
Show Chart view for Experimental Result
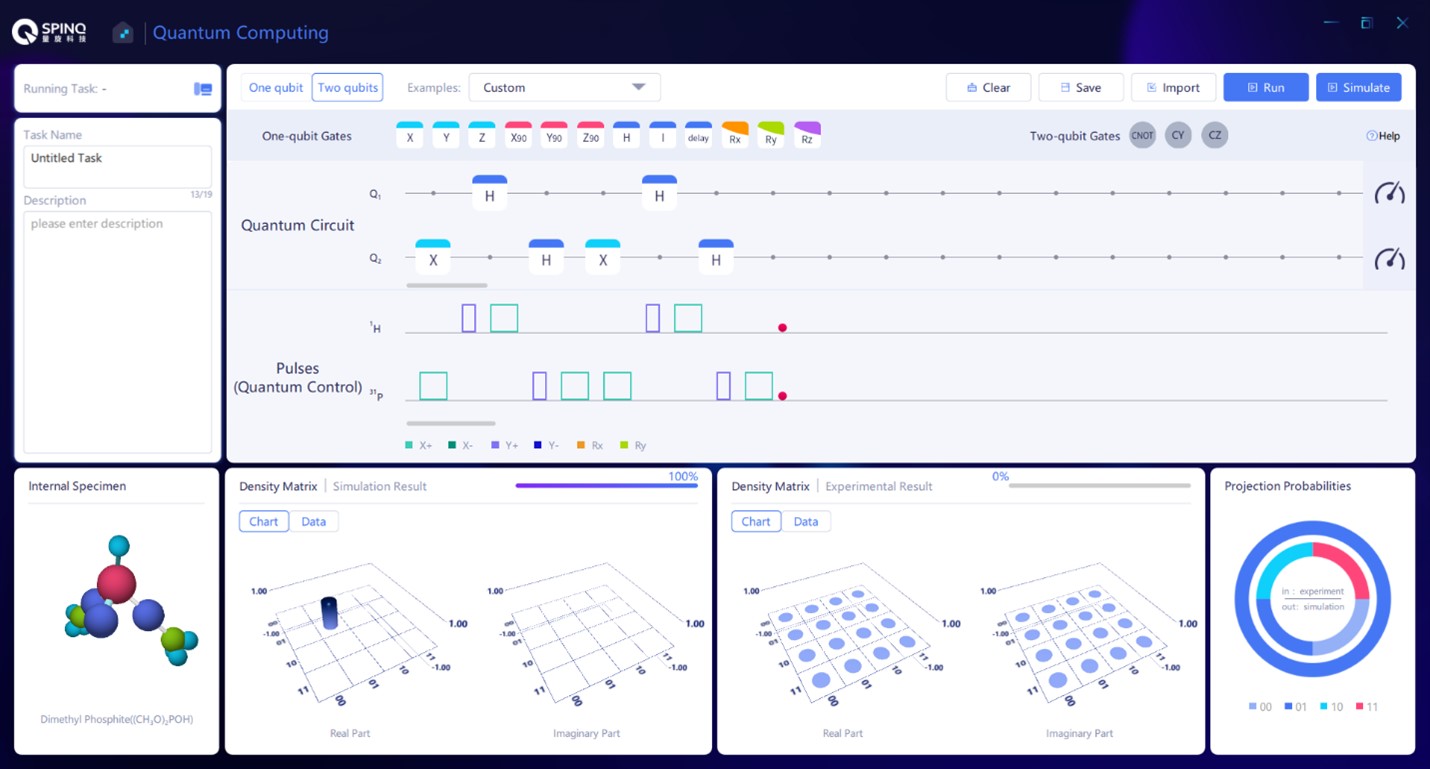[756, 521]
